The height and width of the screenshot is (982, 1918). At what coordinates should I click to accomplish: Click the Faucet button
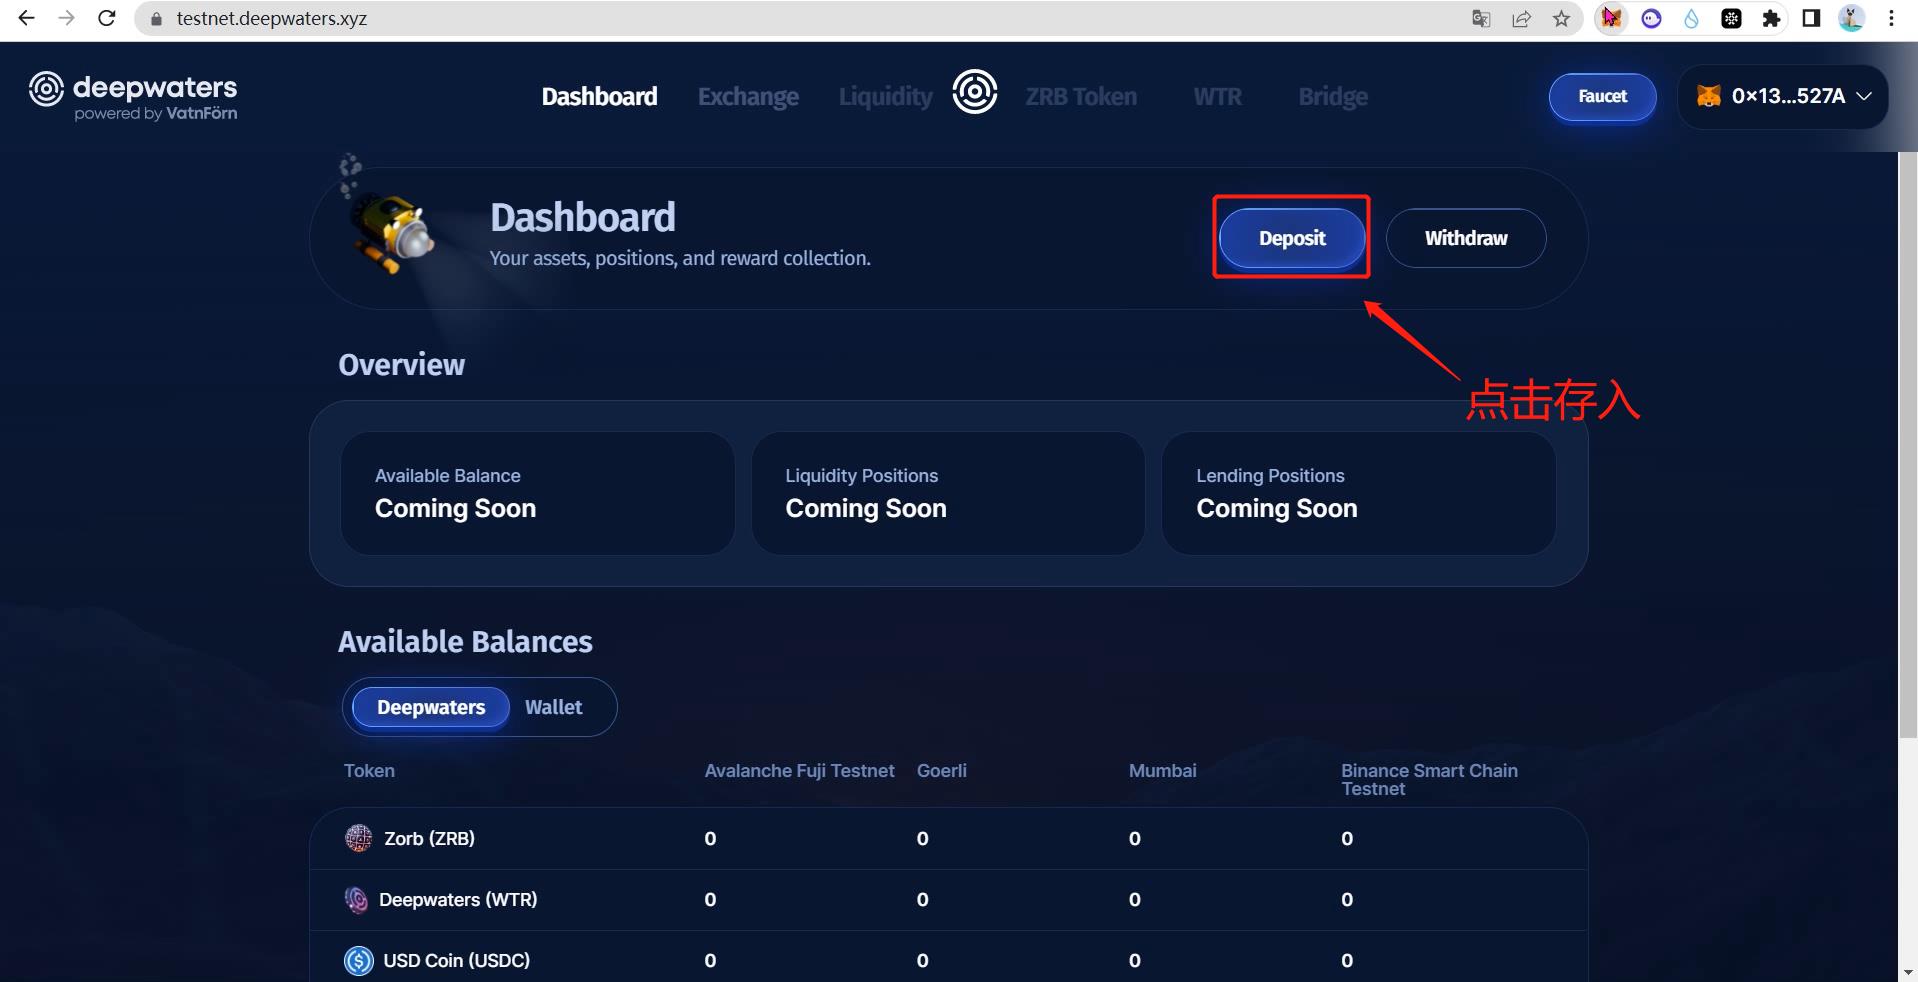click(1602, 96)
